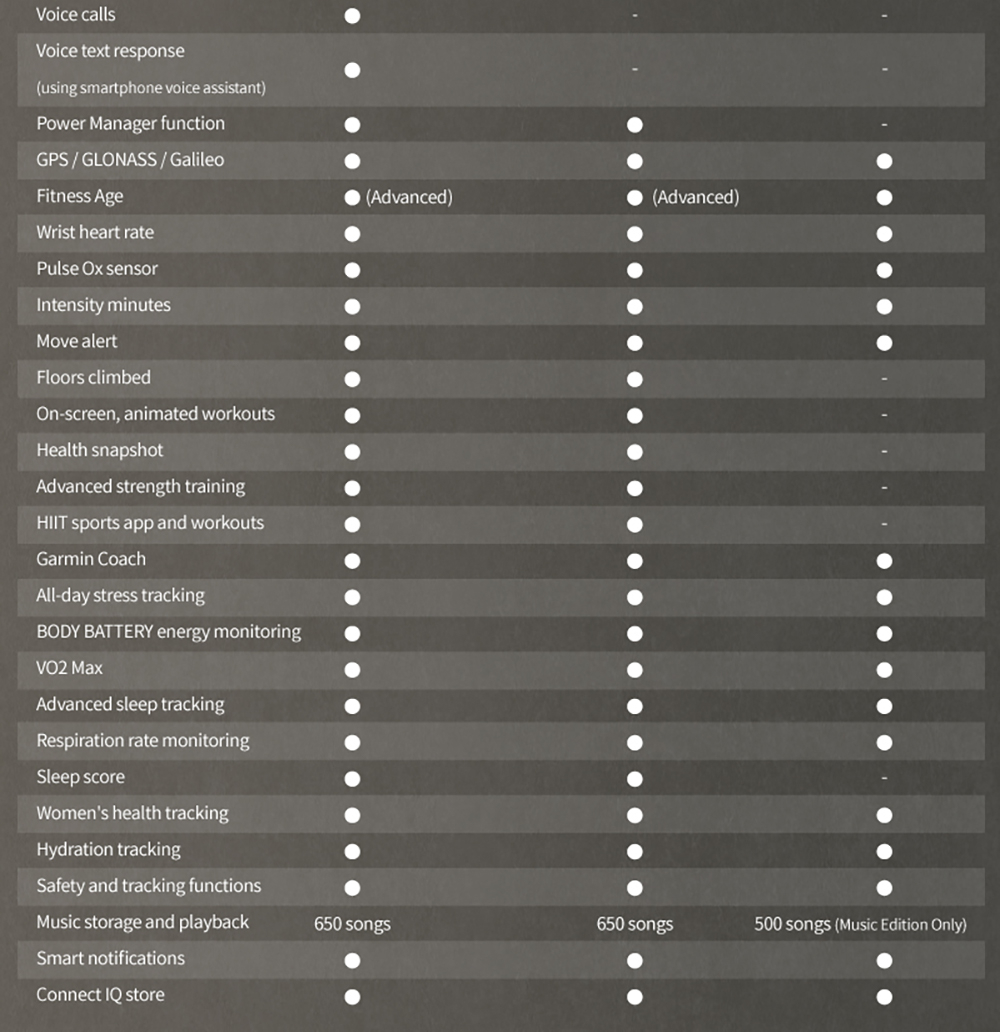Click the Smart notifications second-column dot
Viewport: 1000px width, 1032px height.
tap(635, 960)
